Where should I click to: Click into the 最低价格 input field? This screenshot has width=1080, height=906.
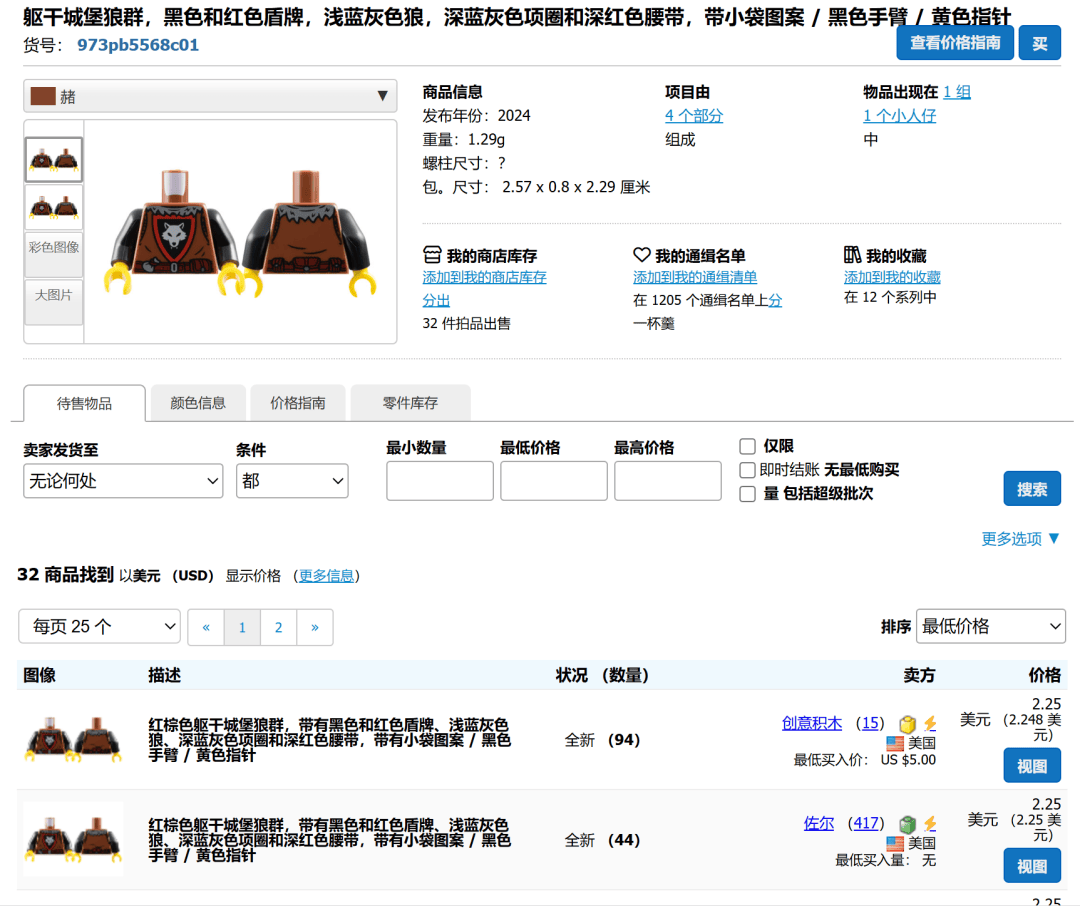pos(553,481)
